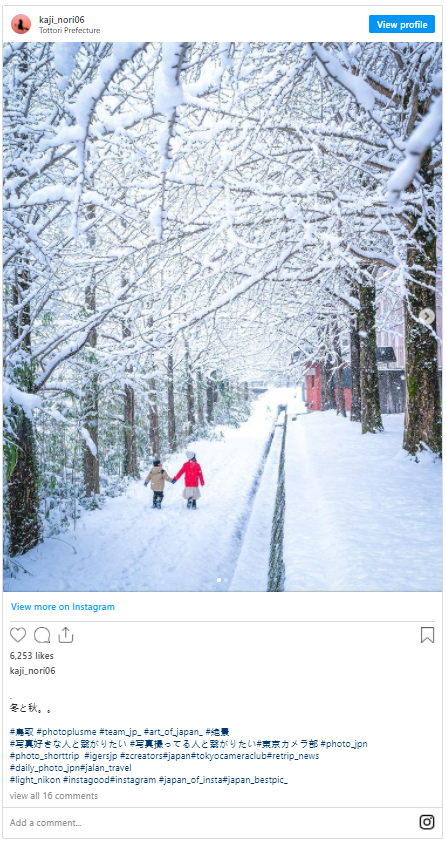This screenshot has width=446, height=842.
Task: Open the #photoplusme hashtag
Action: coord(67,732)
